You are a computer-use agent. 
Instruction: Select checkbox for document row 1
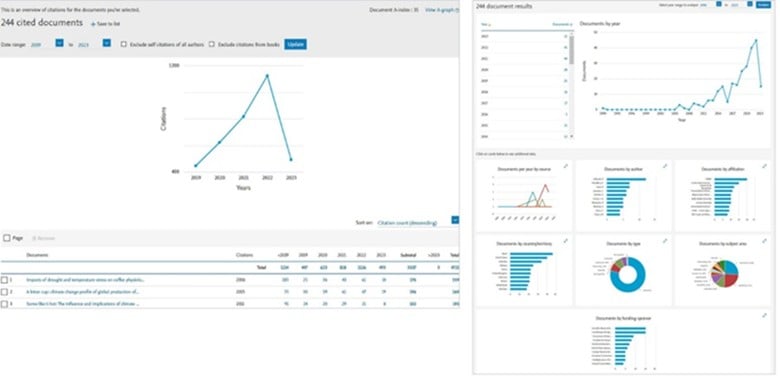[4, 280]
